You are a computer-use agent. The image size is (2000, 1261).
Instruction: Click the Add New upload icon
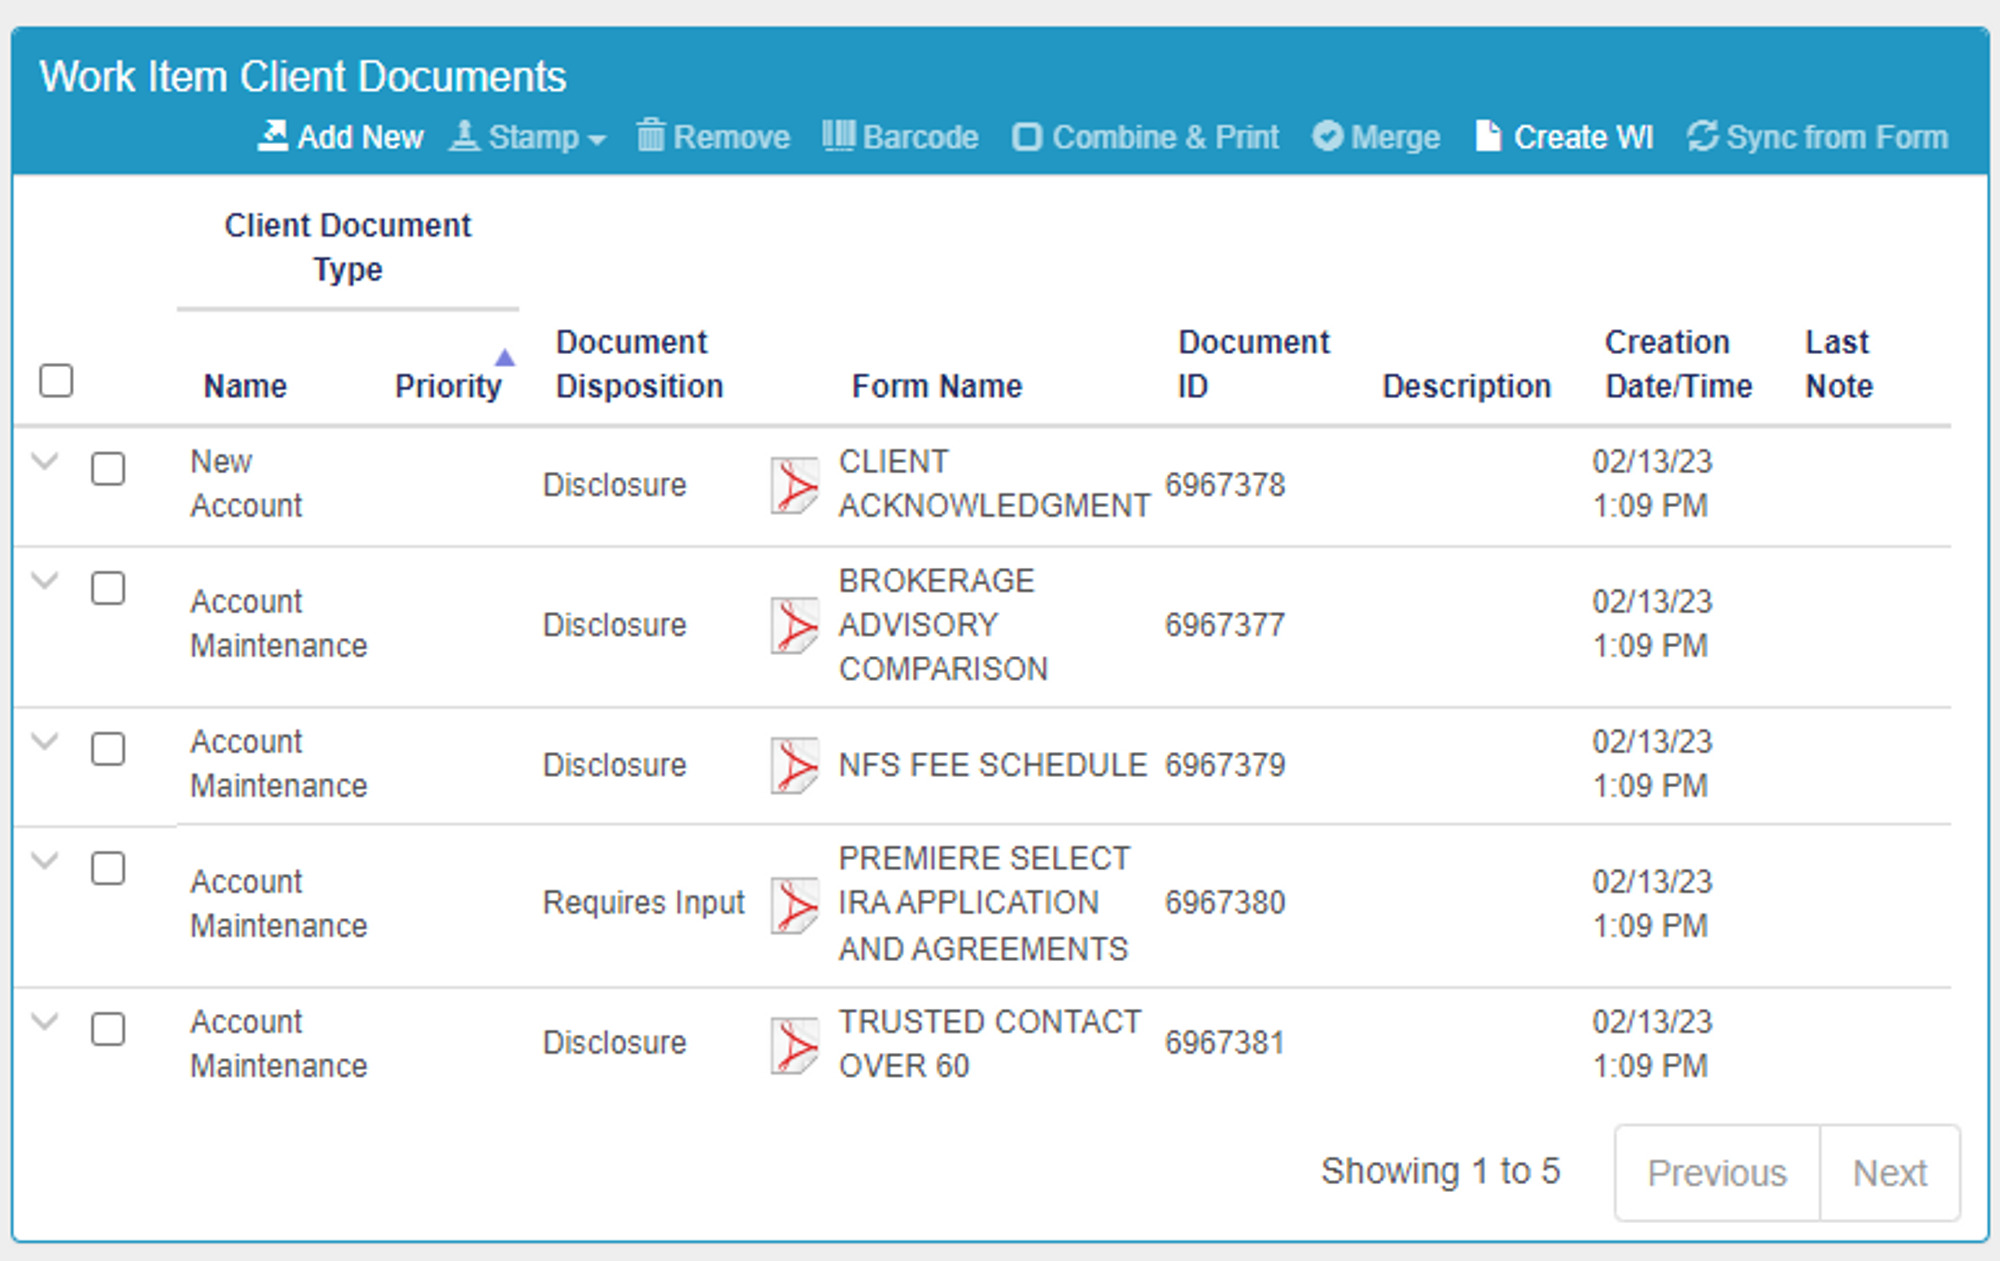coord(272,136)
